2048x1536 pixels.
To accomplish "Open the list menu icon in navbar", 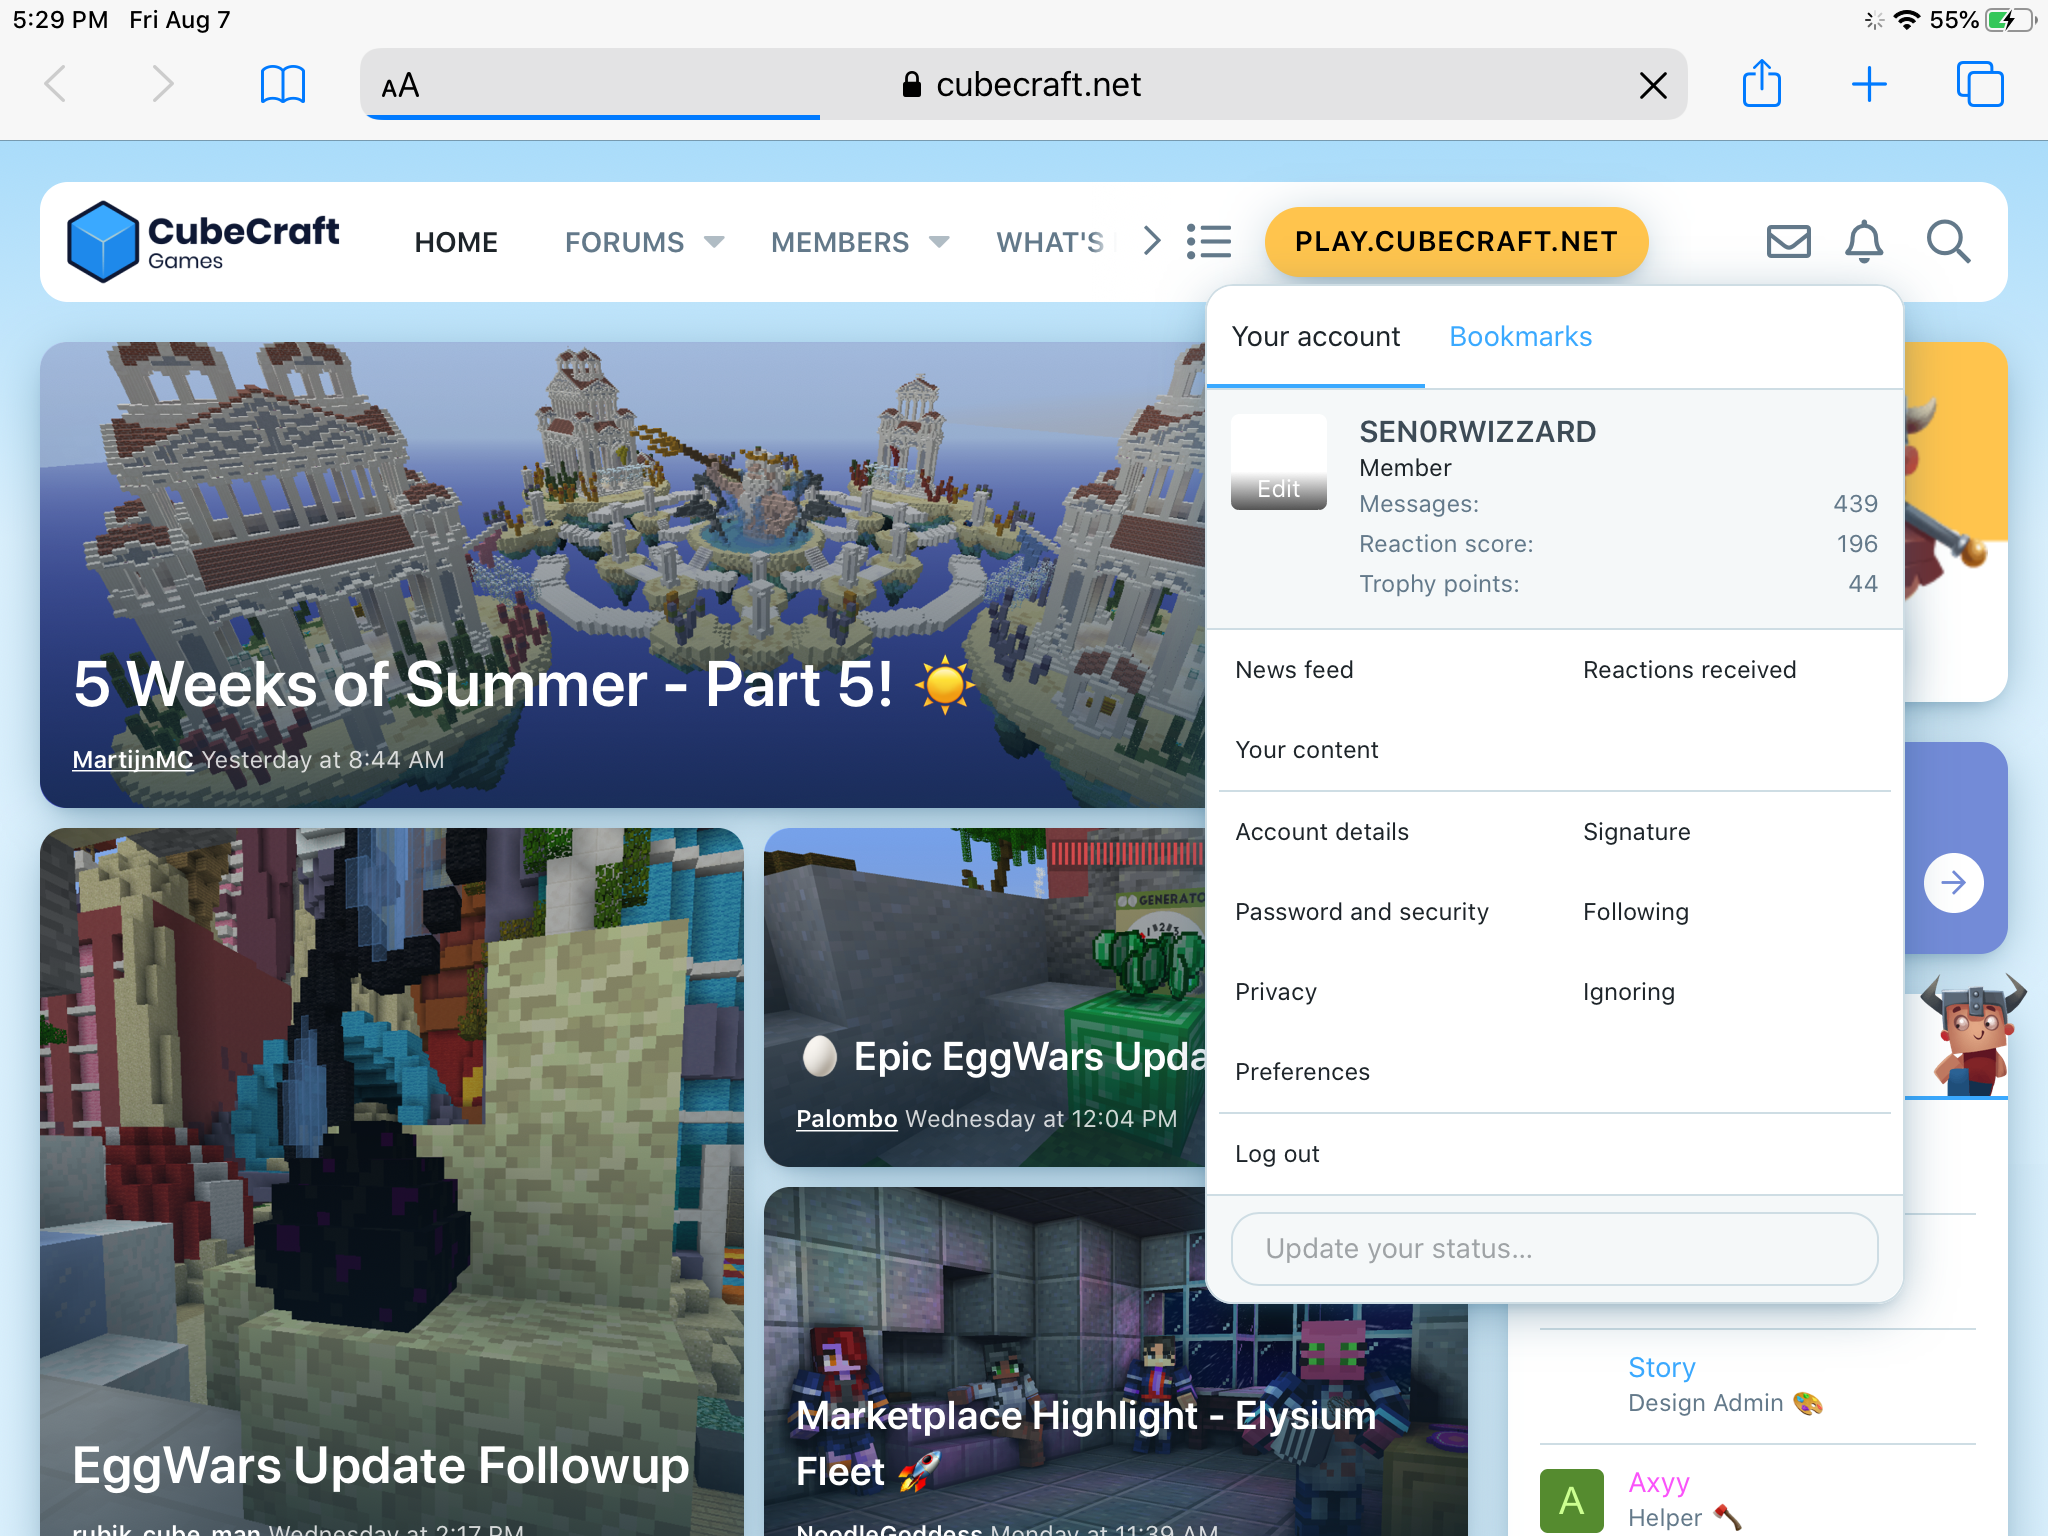I will (1208, 241).
